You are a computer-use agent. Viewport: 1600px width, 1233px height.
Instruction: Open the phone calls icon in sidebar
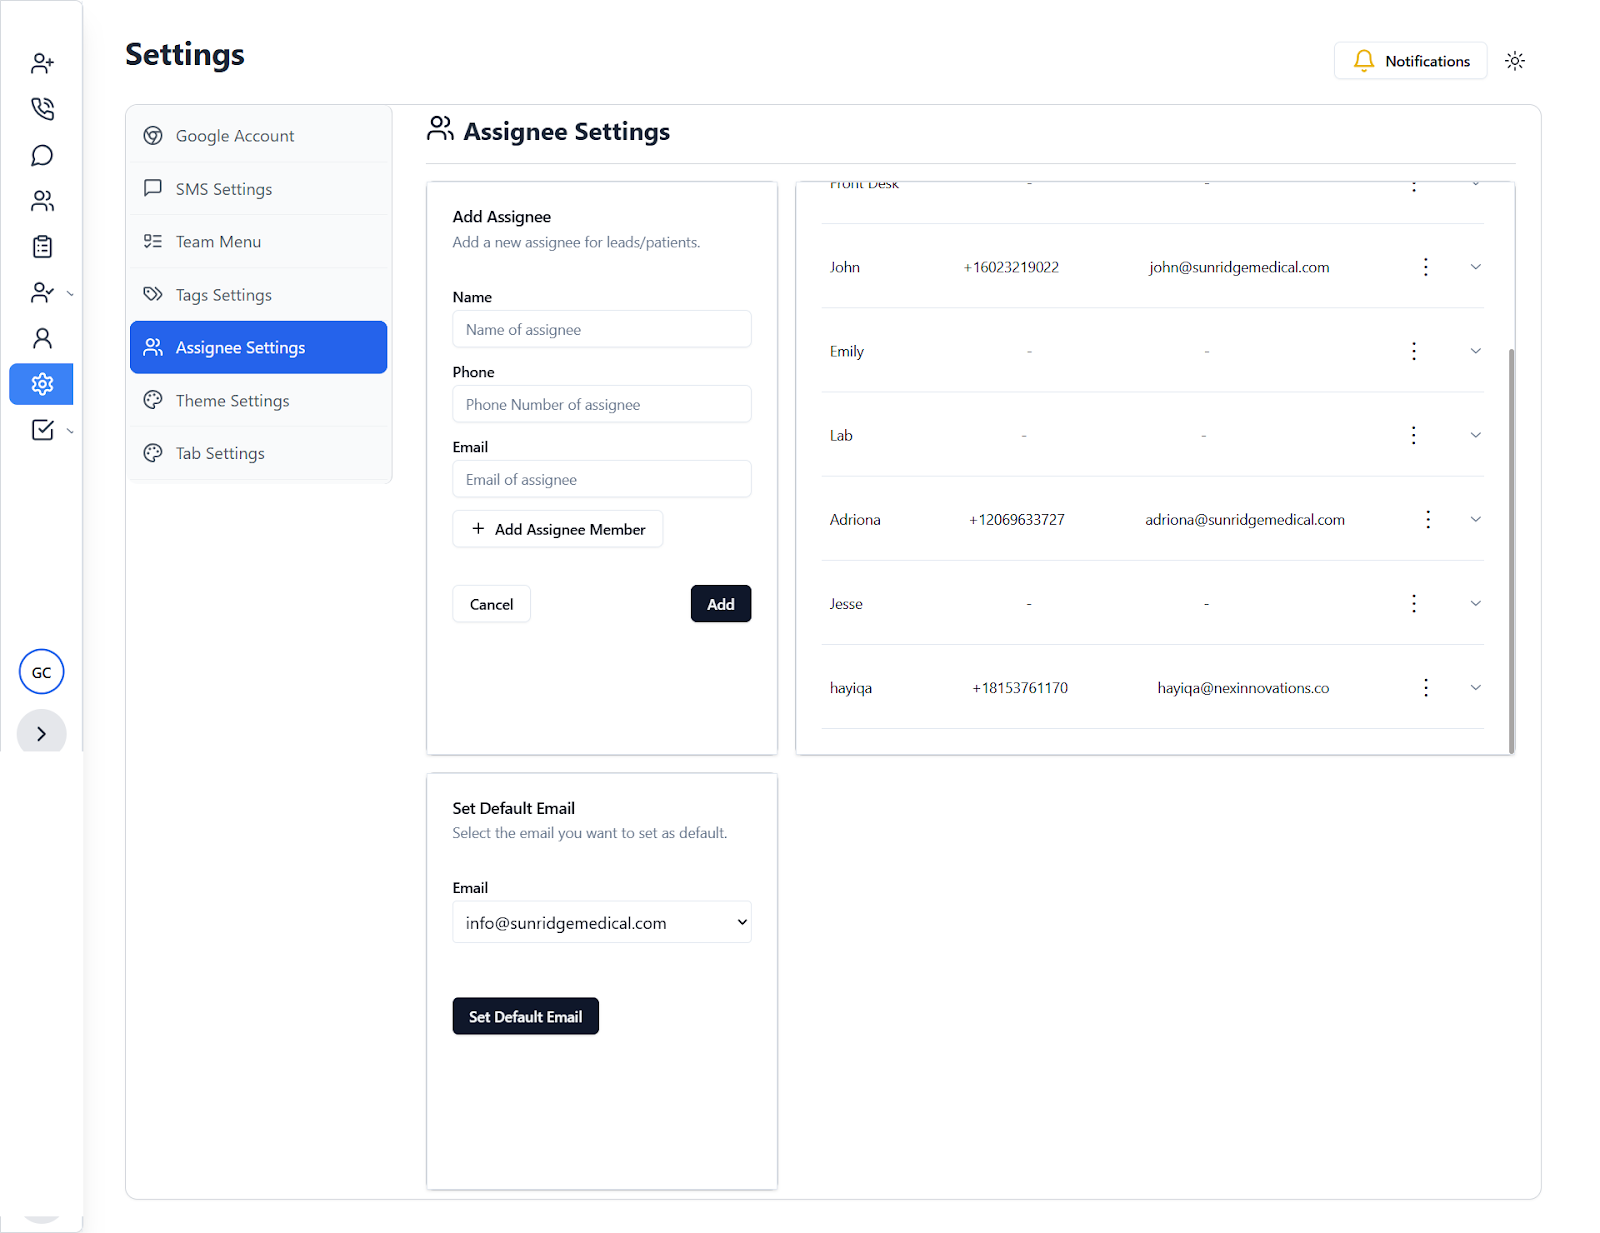42,108
